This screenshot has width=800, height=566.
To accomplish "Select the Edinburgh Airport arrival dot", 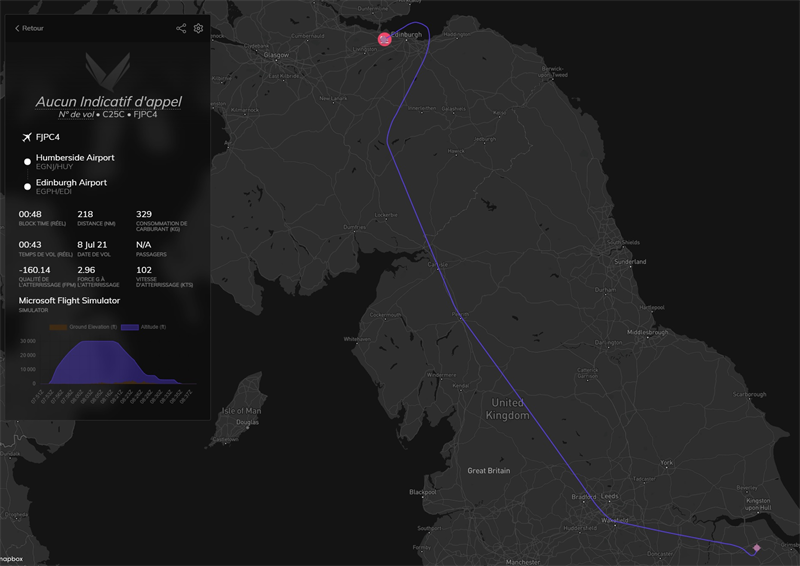I will tap(27, 187).
